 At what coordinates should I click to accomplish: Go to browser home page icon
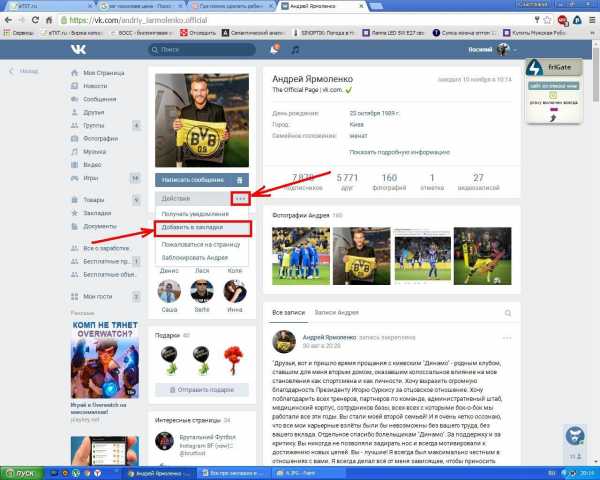49,20
